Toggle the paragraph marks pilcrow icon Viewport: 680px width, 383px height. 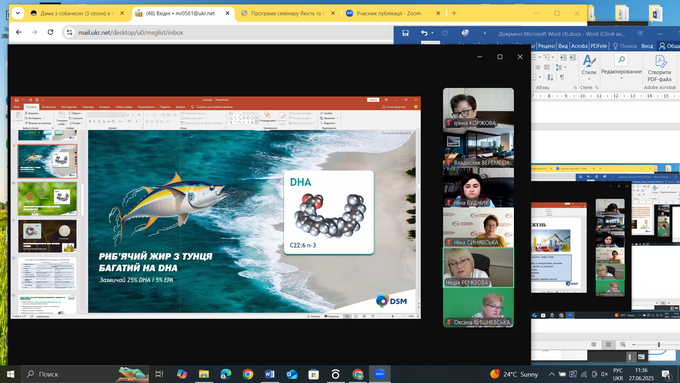tap(562, 77)
